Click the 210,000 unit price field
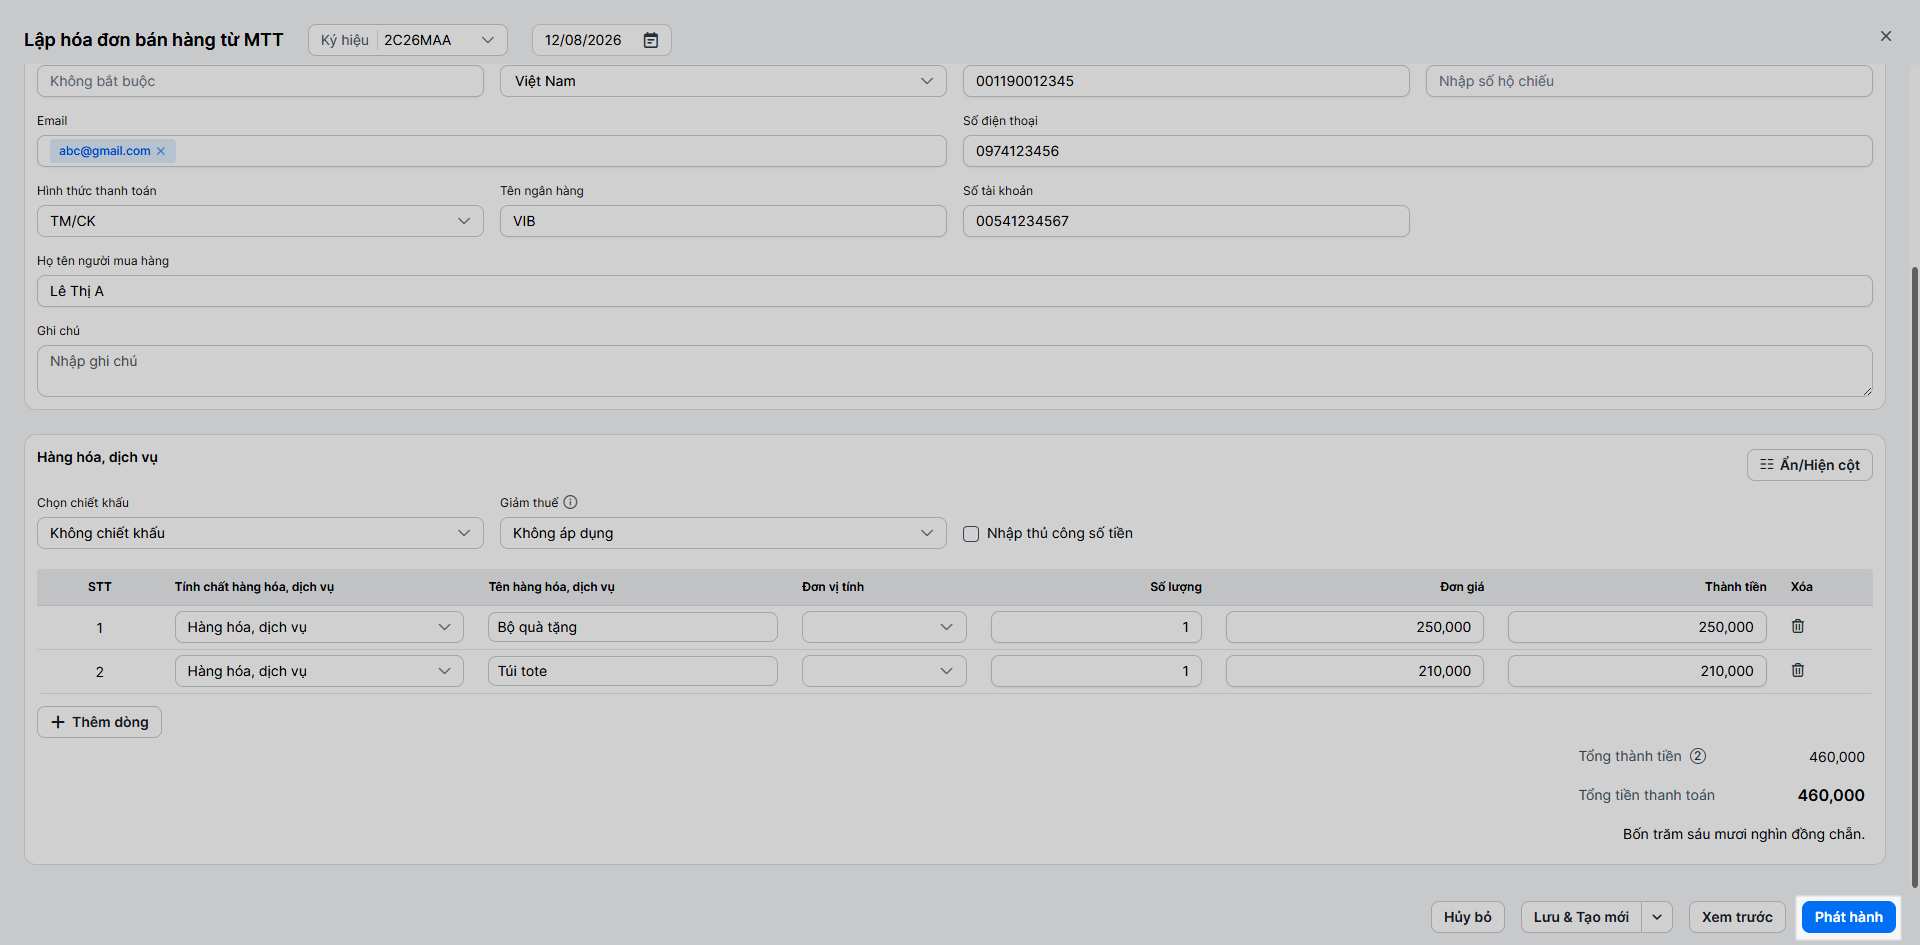The height and width of the screenshot is (945, 1920). click(1355, 671)
